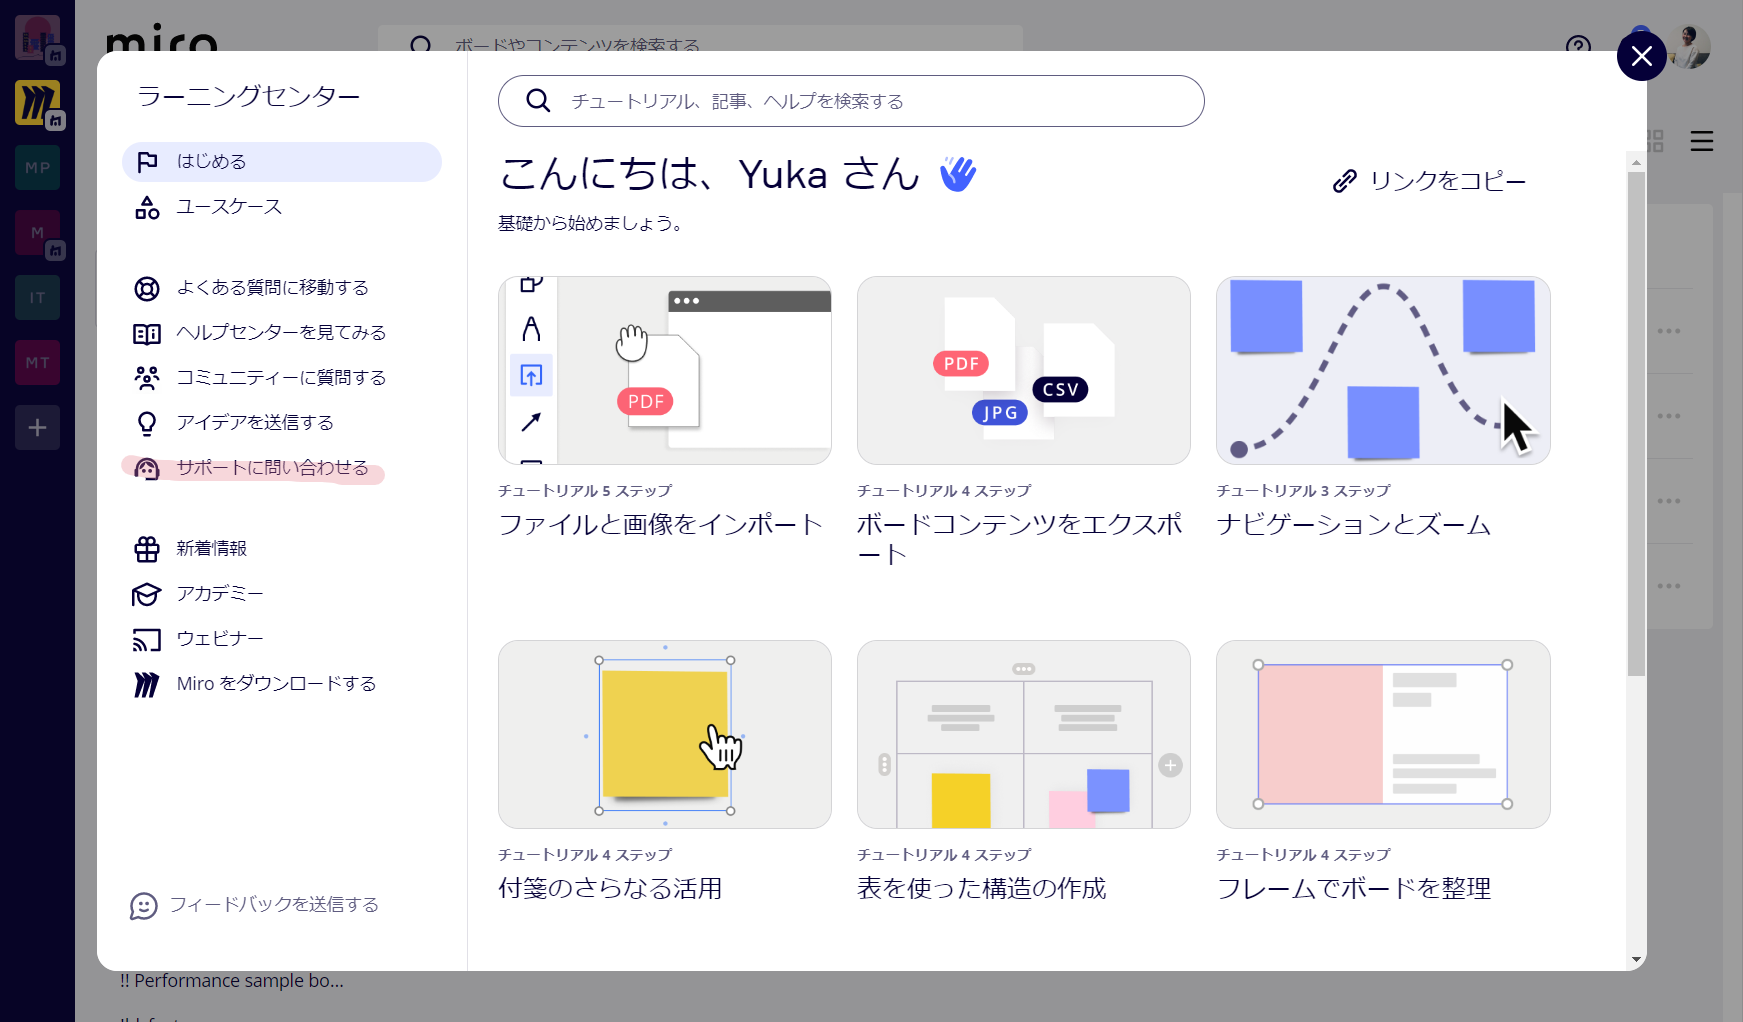Click the smiley chat icon for フィードバックを送信する
1743x1022 pixels.
[x=145, y=905]
